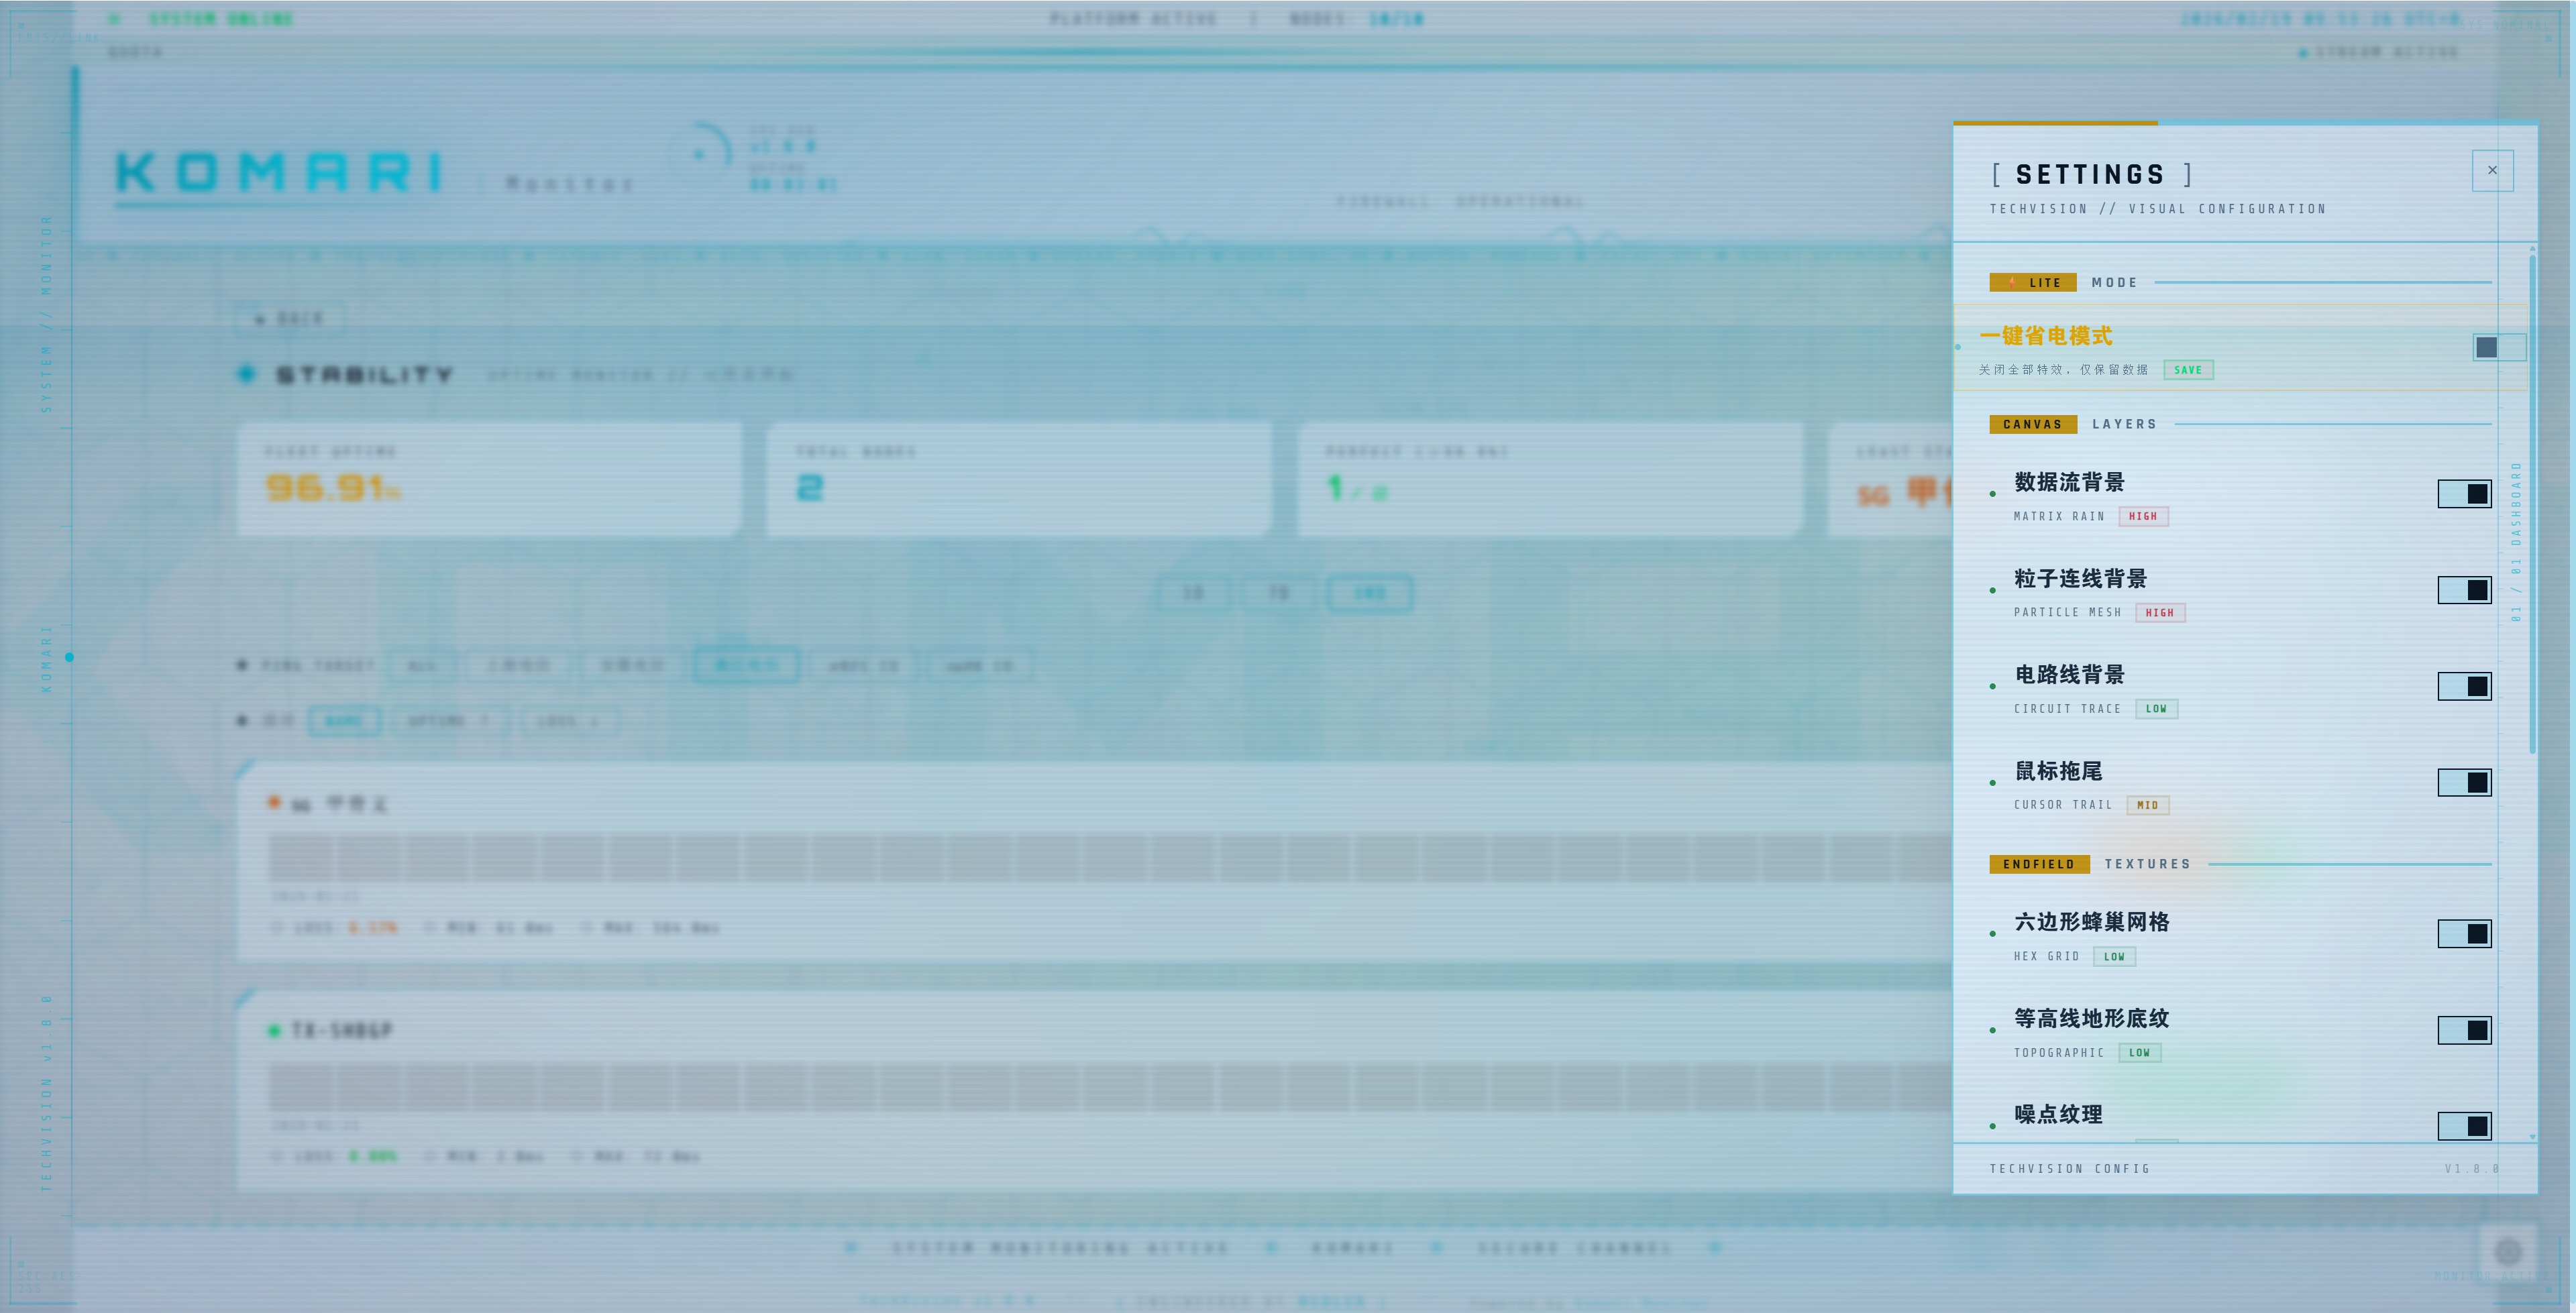Image resolution: width=2576 pixels, height=1313 pixels.
Task: Toggle the 噪点纹理 noise texture switch
Action: (2464, 1126)
